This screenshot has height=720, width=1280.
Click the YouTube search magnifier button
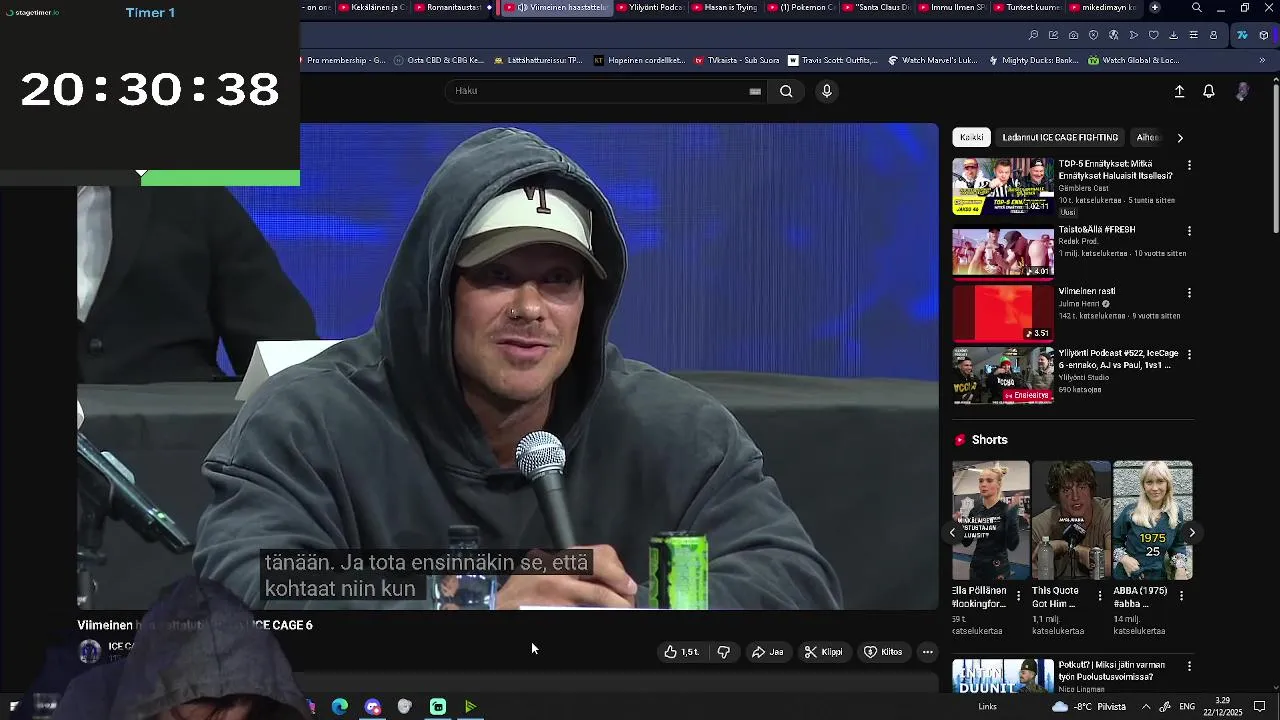tap(786, 91)
